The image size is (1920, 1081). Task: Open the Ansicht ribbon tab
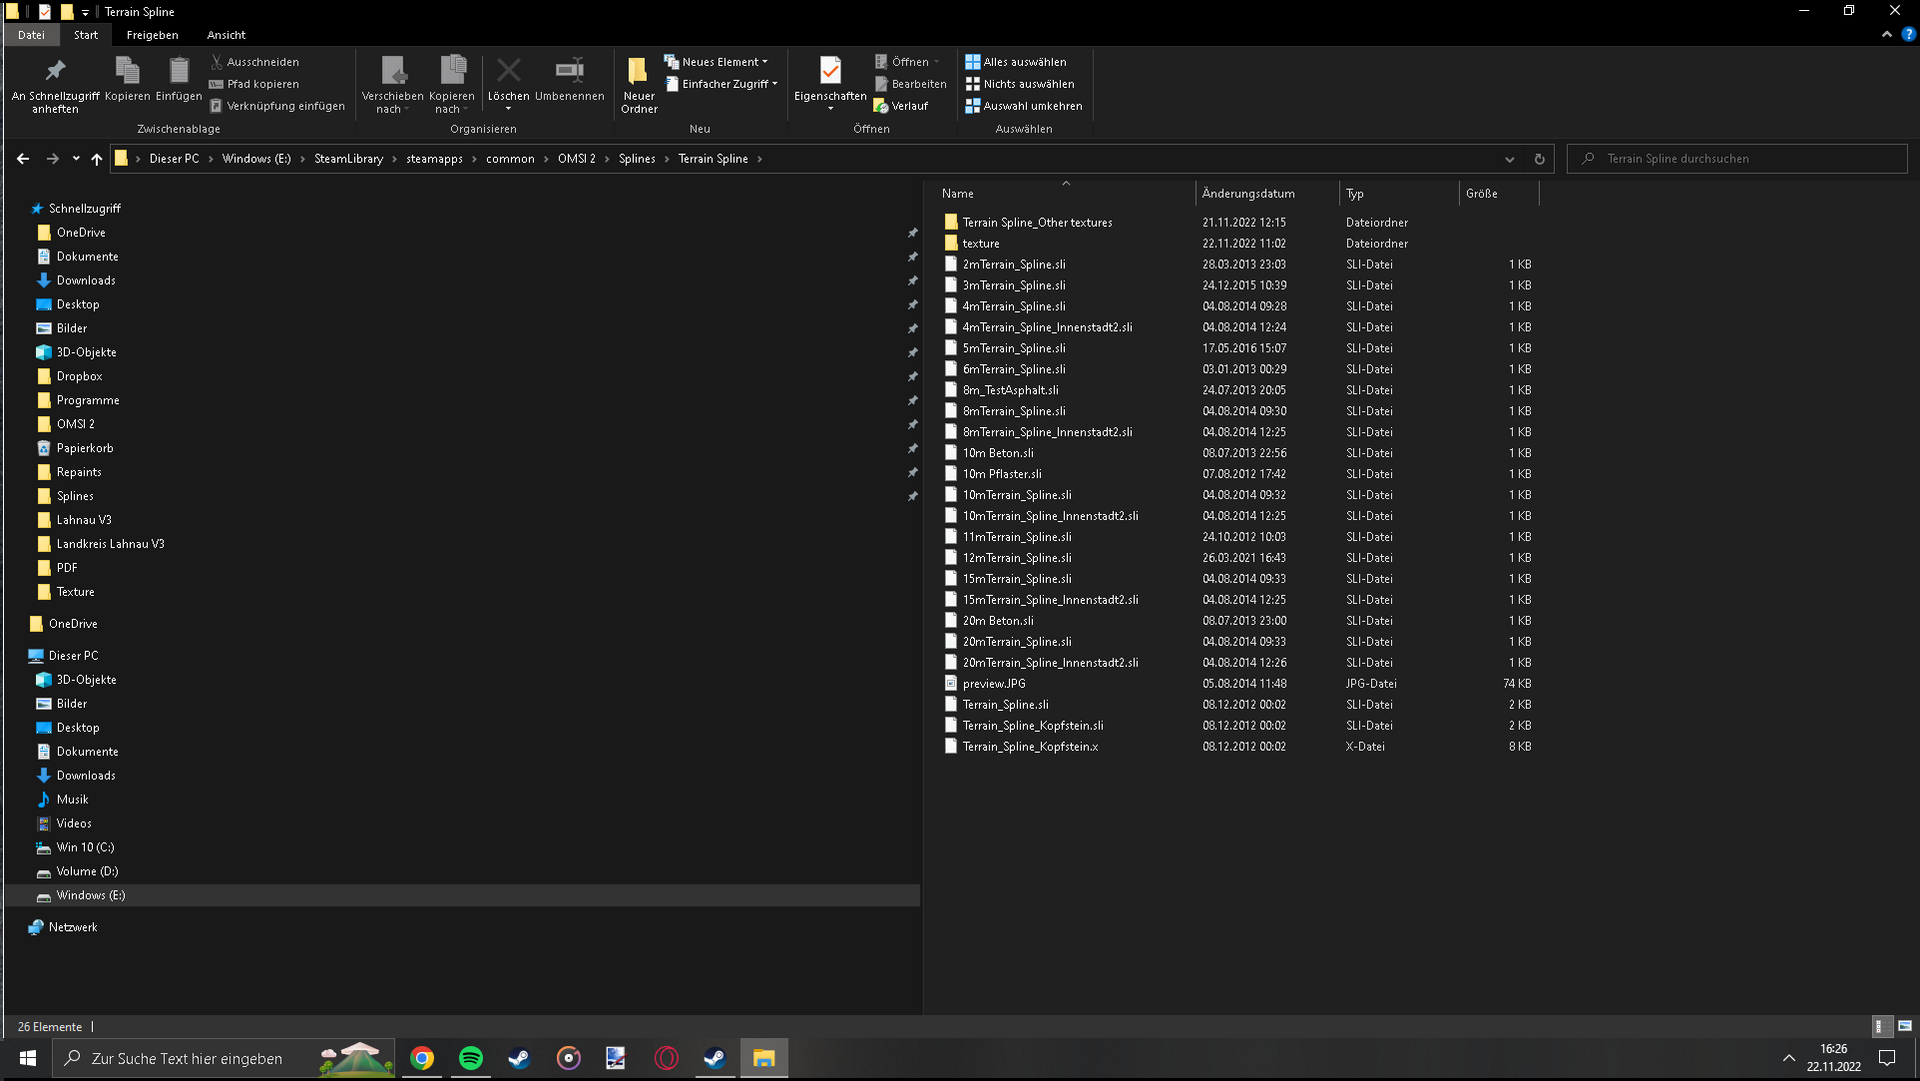click(x=226, y=35)
